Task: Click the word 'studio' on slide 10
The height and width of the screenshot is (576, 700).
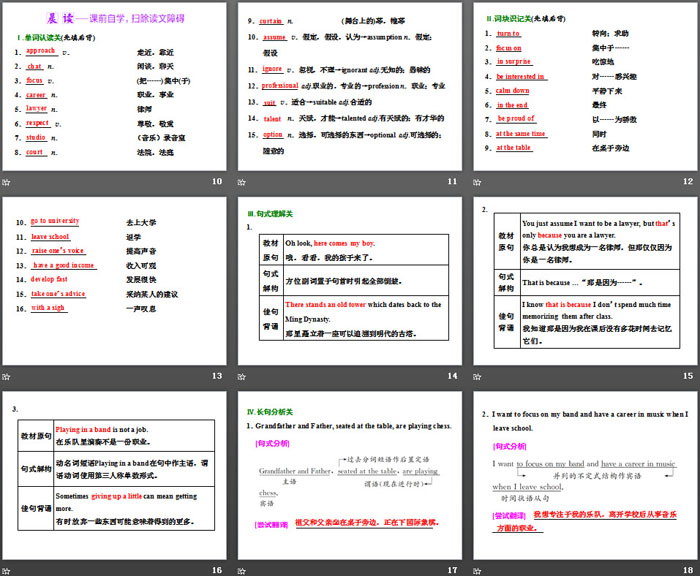Action: point(36,138)
